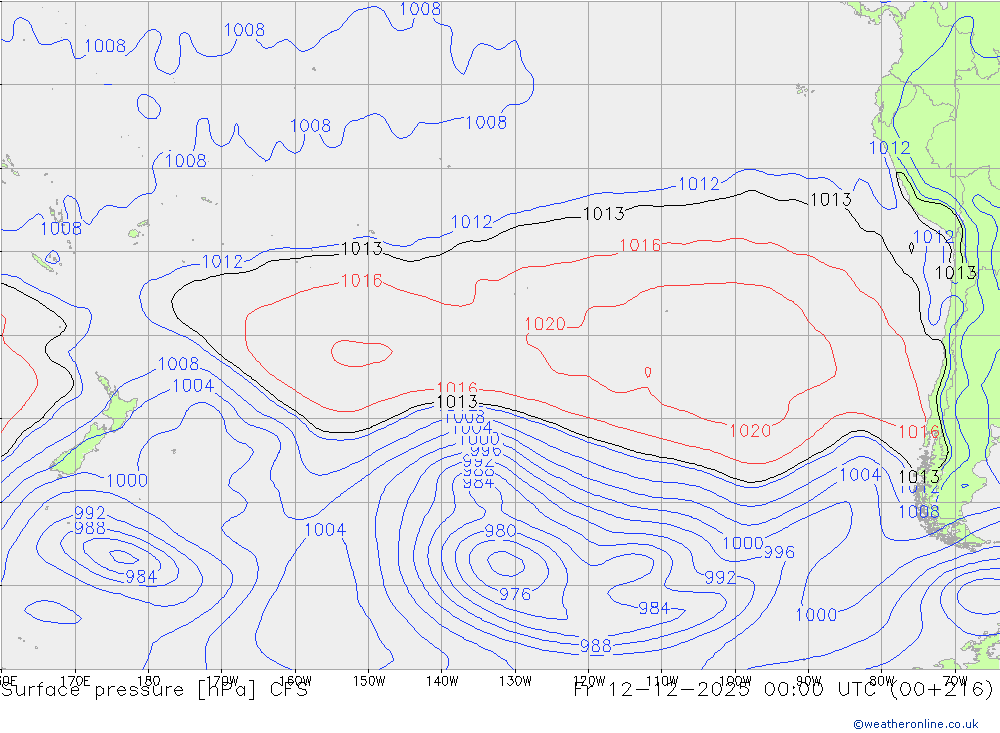Click the 90W longitude axis label

(809, 681)
